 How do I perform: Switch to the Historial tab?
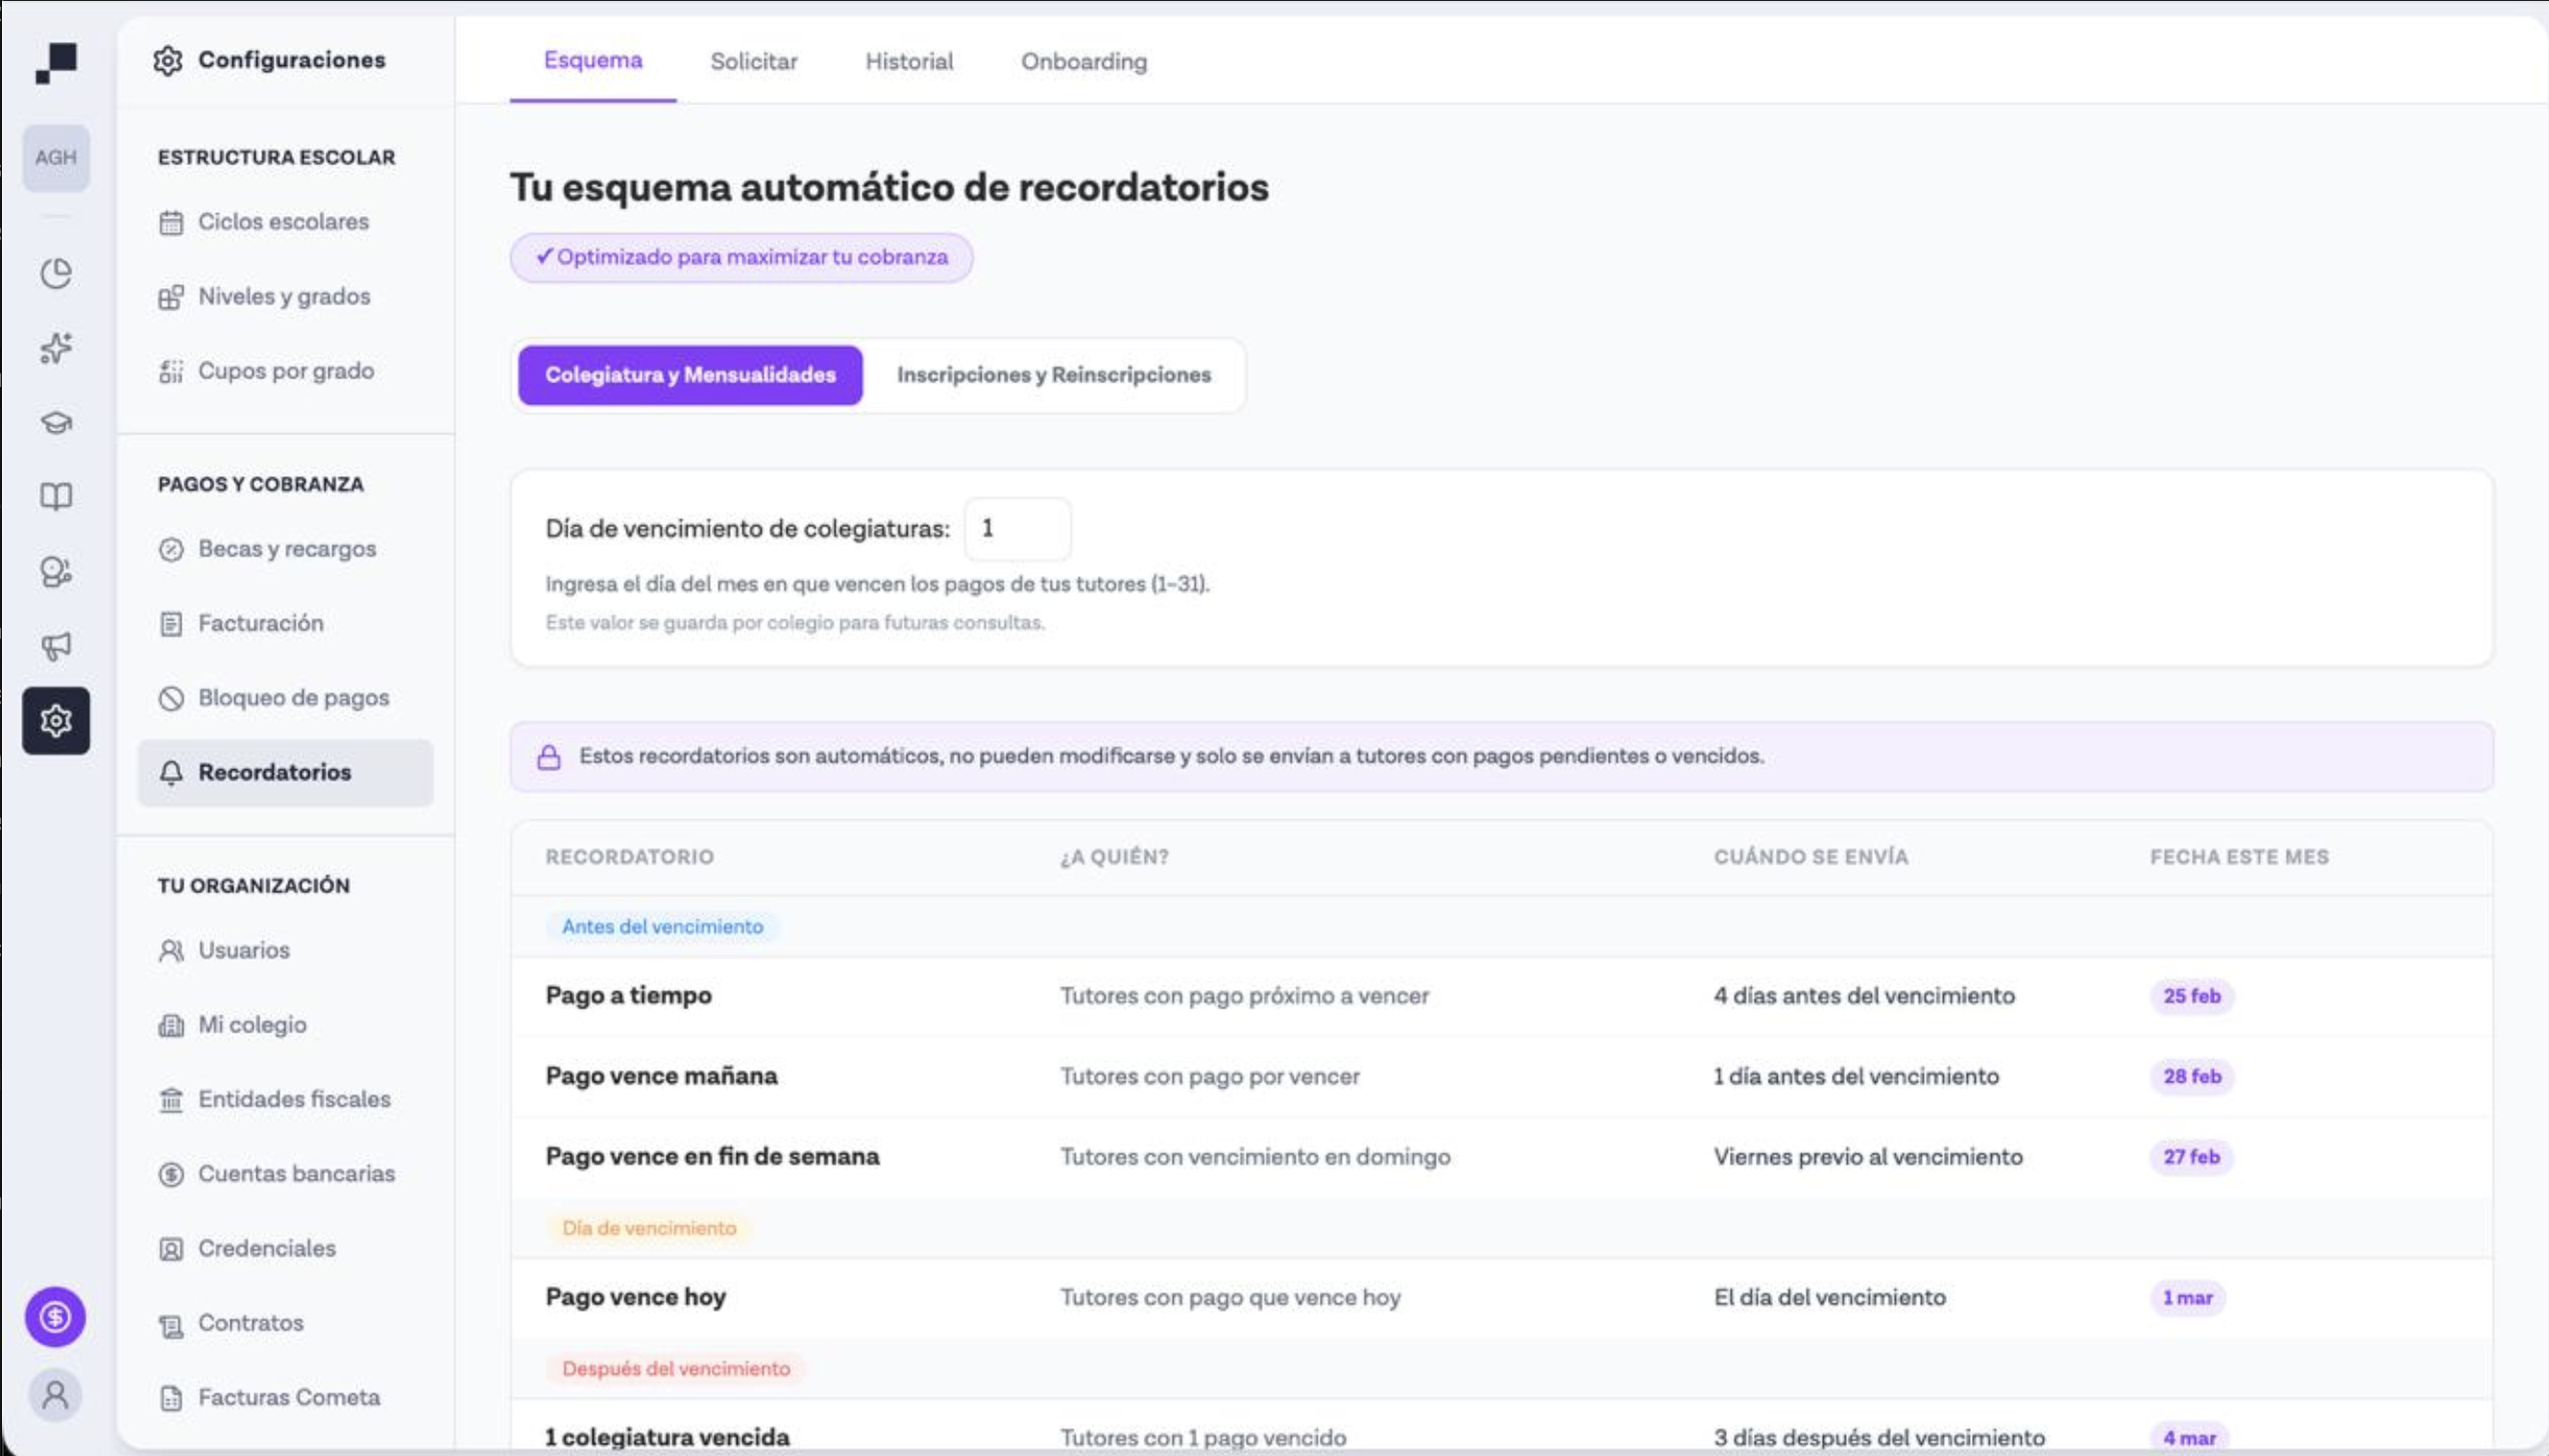coord(908,61)
